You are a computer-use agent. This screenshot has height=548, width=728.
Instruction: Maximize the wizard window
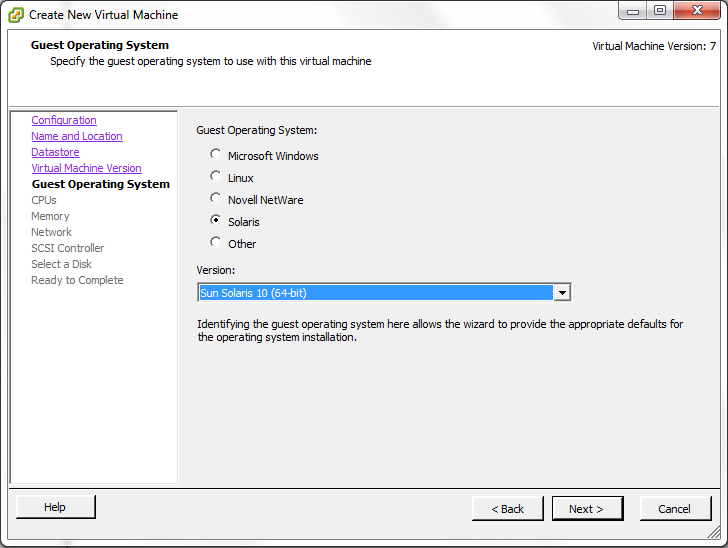tap(659, 11)
